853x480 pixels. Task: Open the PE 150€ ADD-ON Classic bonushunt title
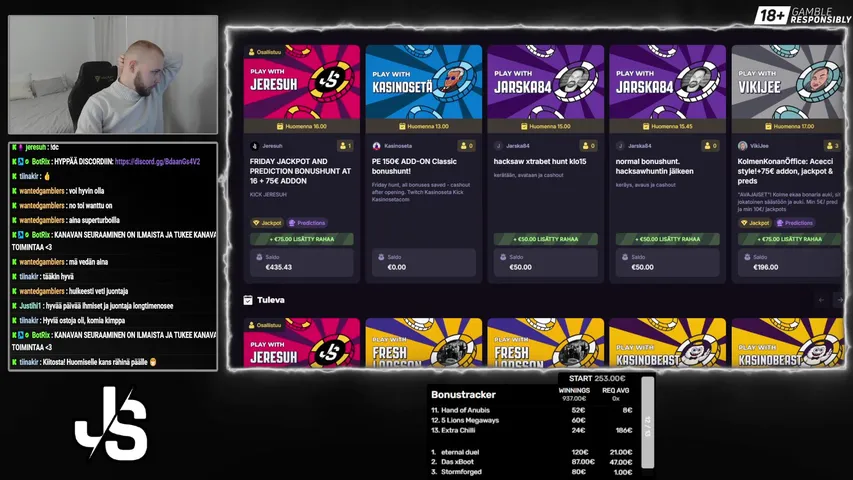pos(415,167)
